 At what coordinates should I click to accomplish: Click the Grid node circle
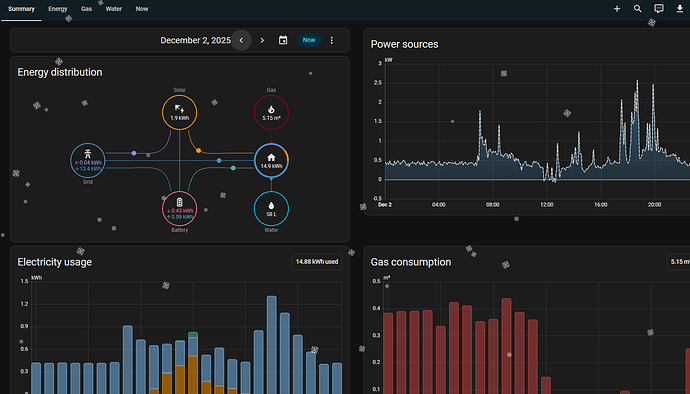(x=88, y=161)
